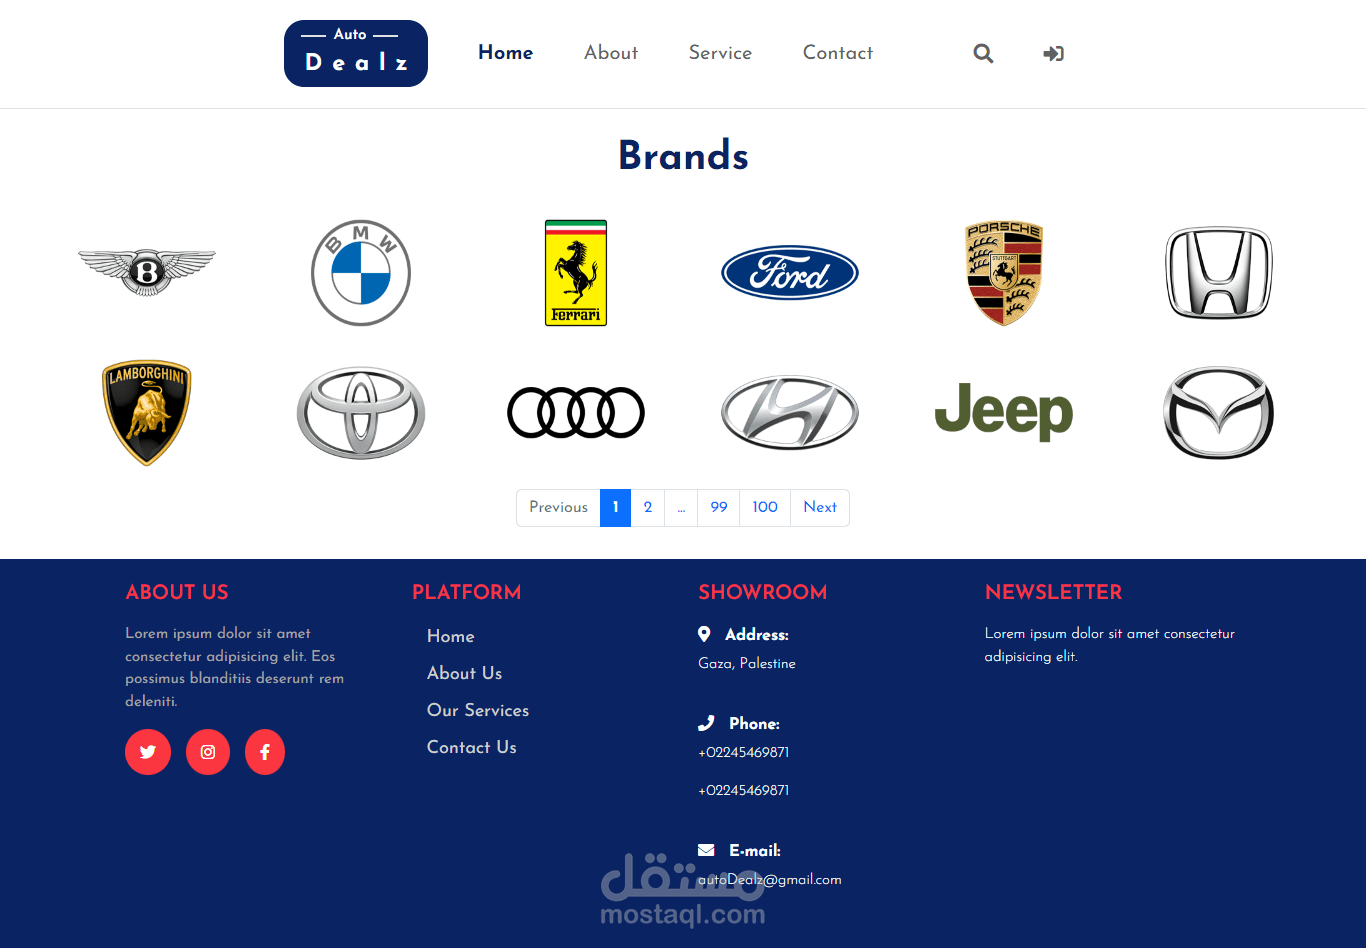Click the Facebook social icon in footer
This screenshot has height=948, width=1366.
[265, 752]
